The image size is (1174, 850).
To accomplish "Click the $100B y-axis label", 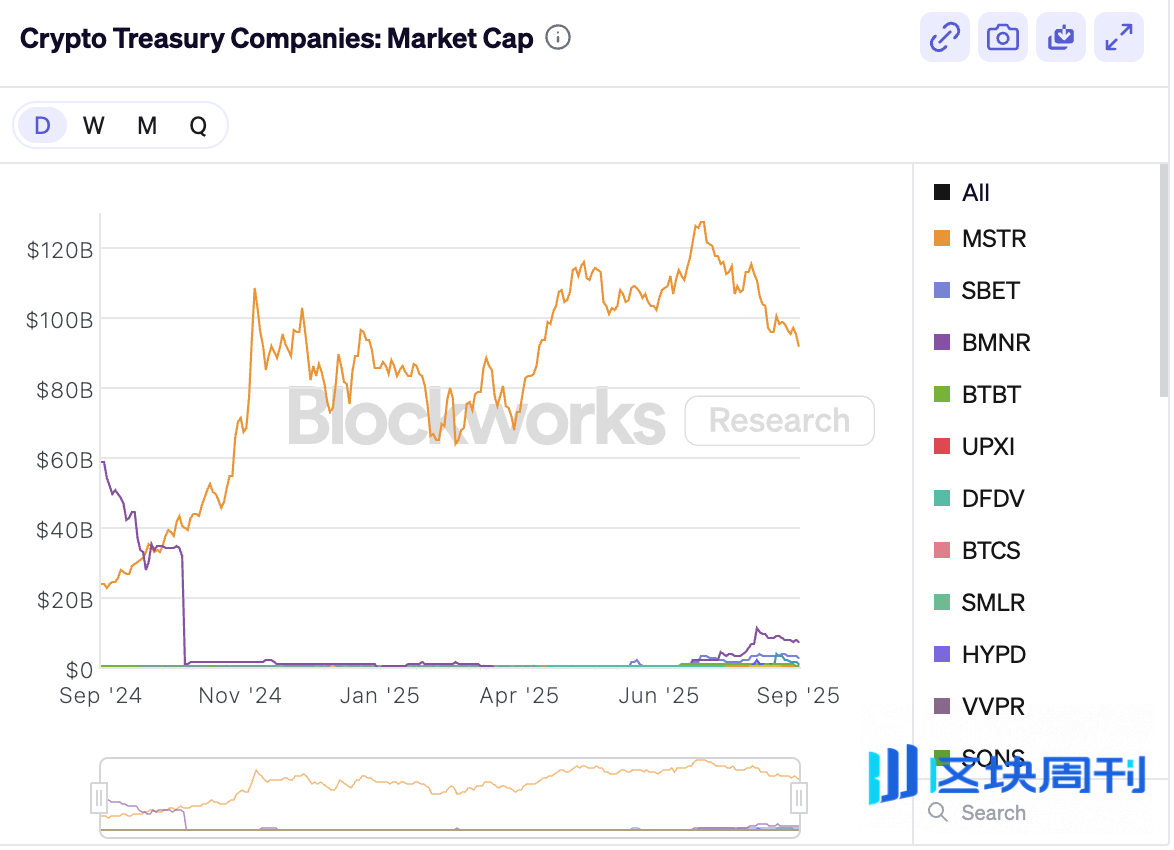I will coord(60,321).
